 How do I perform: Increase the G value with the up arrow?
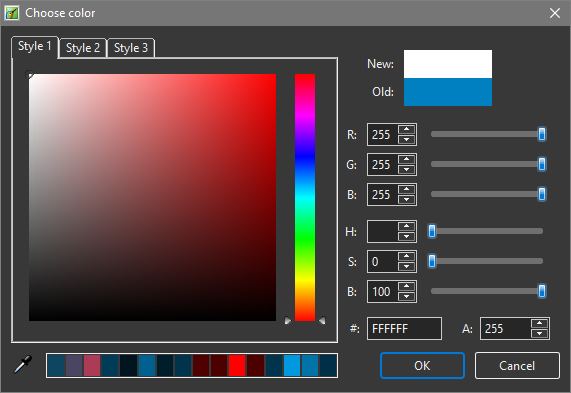pyautogui.click(x=406, y=159)
